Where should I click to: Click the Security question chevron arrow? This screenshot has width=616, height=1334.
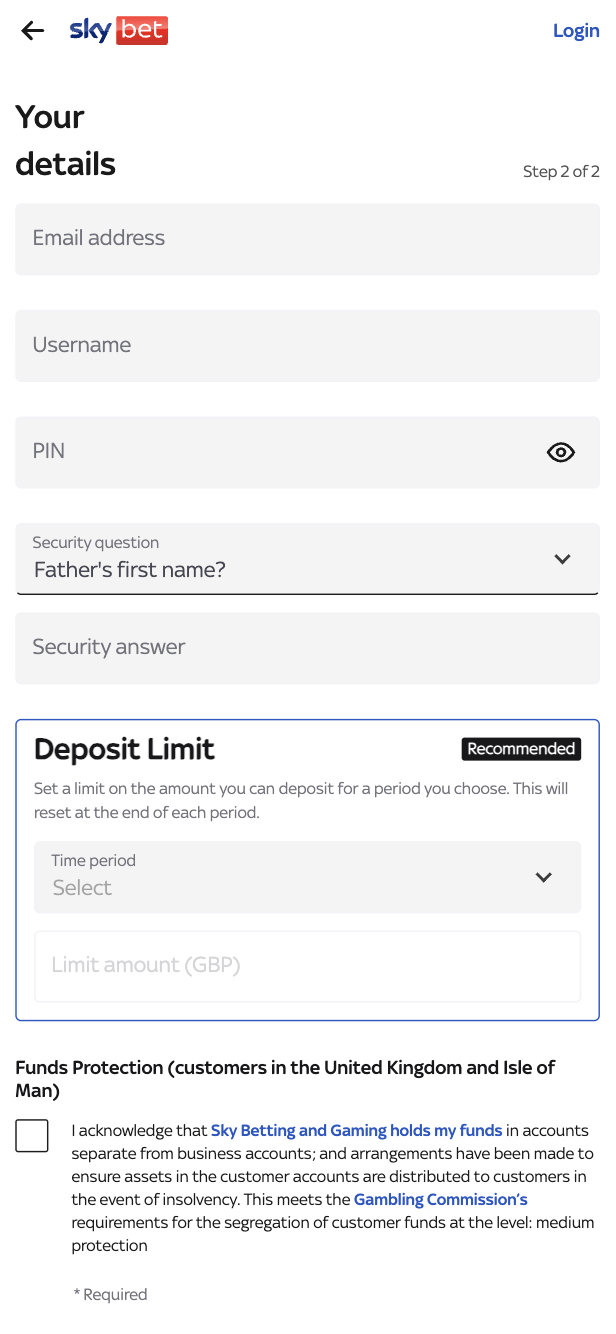click(562, 559)
